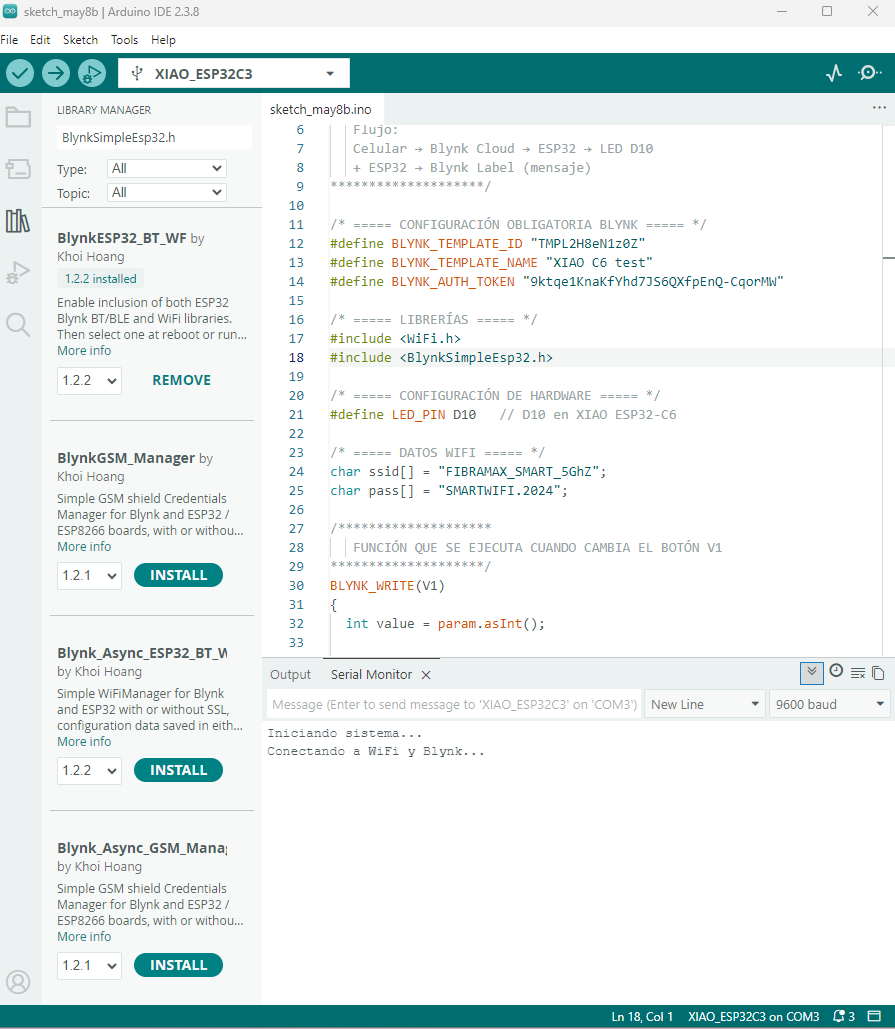Toggle autoscroll in the Serial Monitor
The image size is (895, 1029).
coord(812,673)
